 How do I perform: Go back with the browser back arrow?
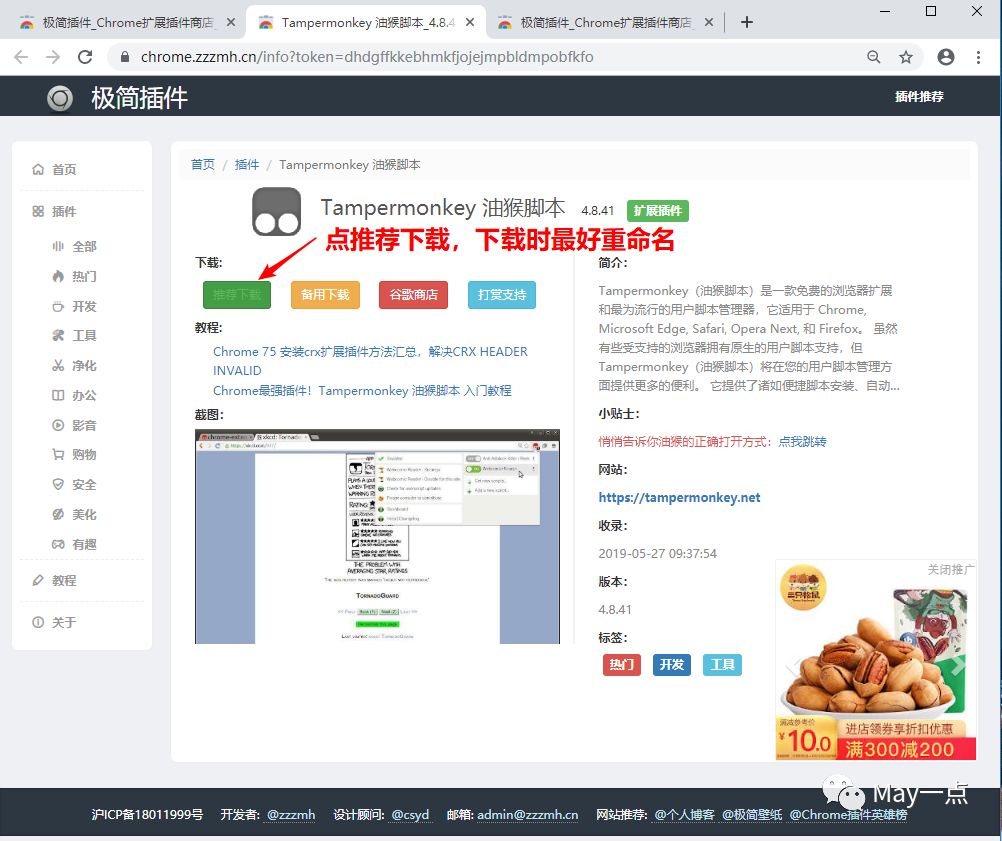tap(21, 57)
